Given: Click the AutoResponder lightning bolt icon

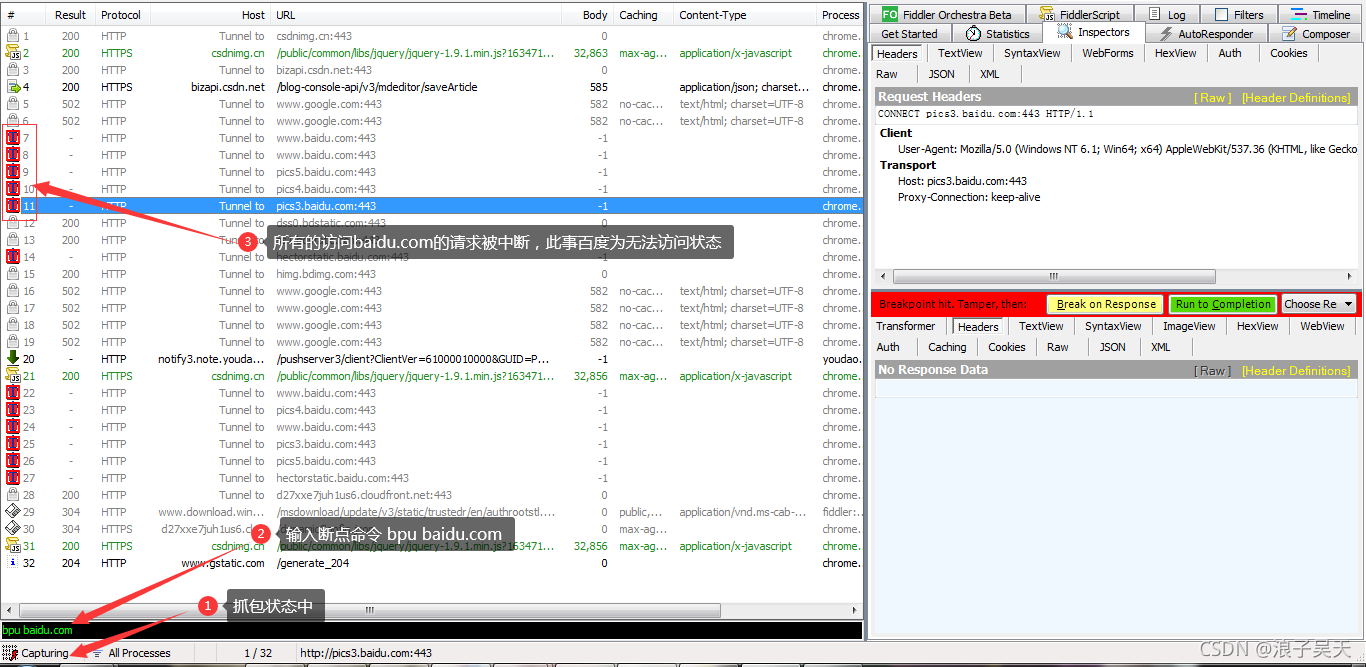Looking at the screenshot, I should (x=1165, y=34).
